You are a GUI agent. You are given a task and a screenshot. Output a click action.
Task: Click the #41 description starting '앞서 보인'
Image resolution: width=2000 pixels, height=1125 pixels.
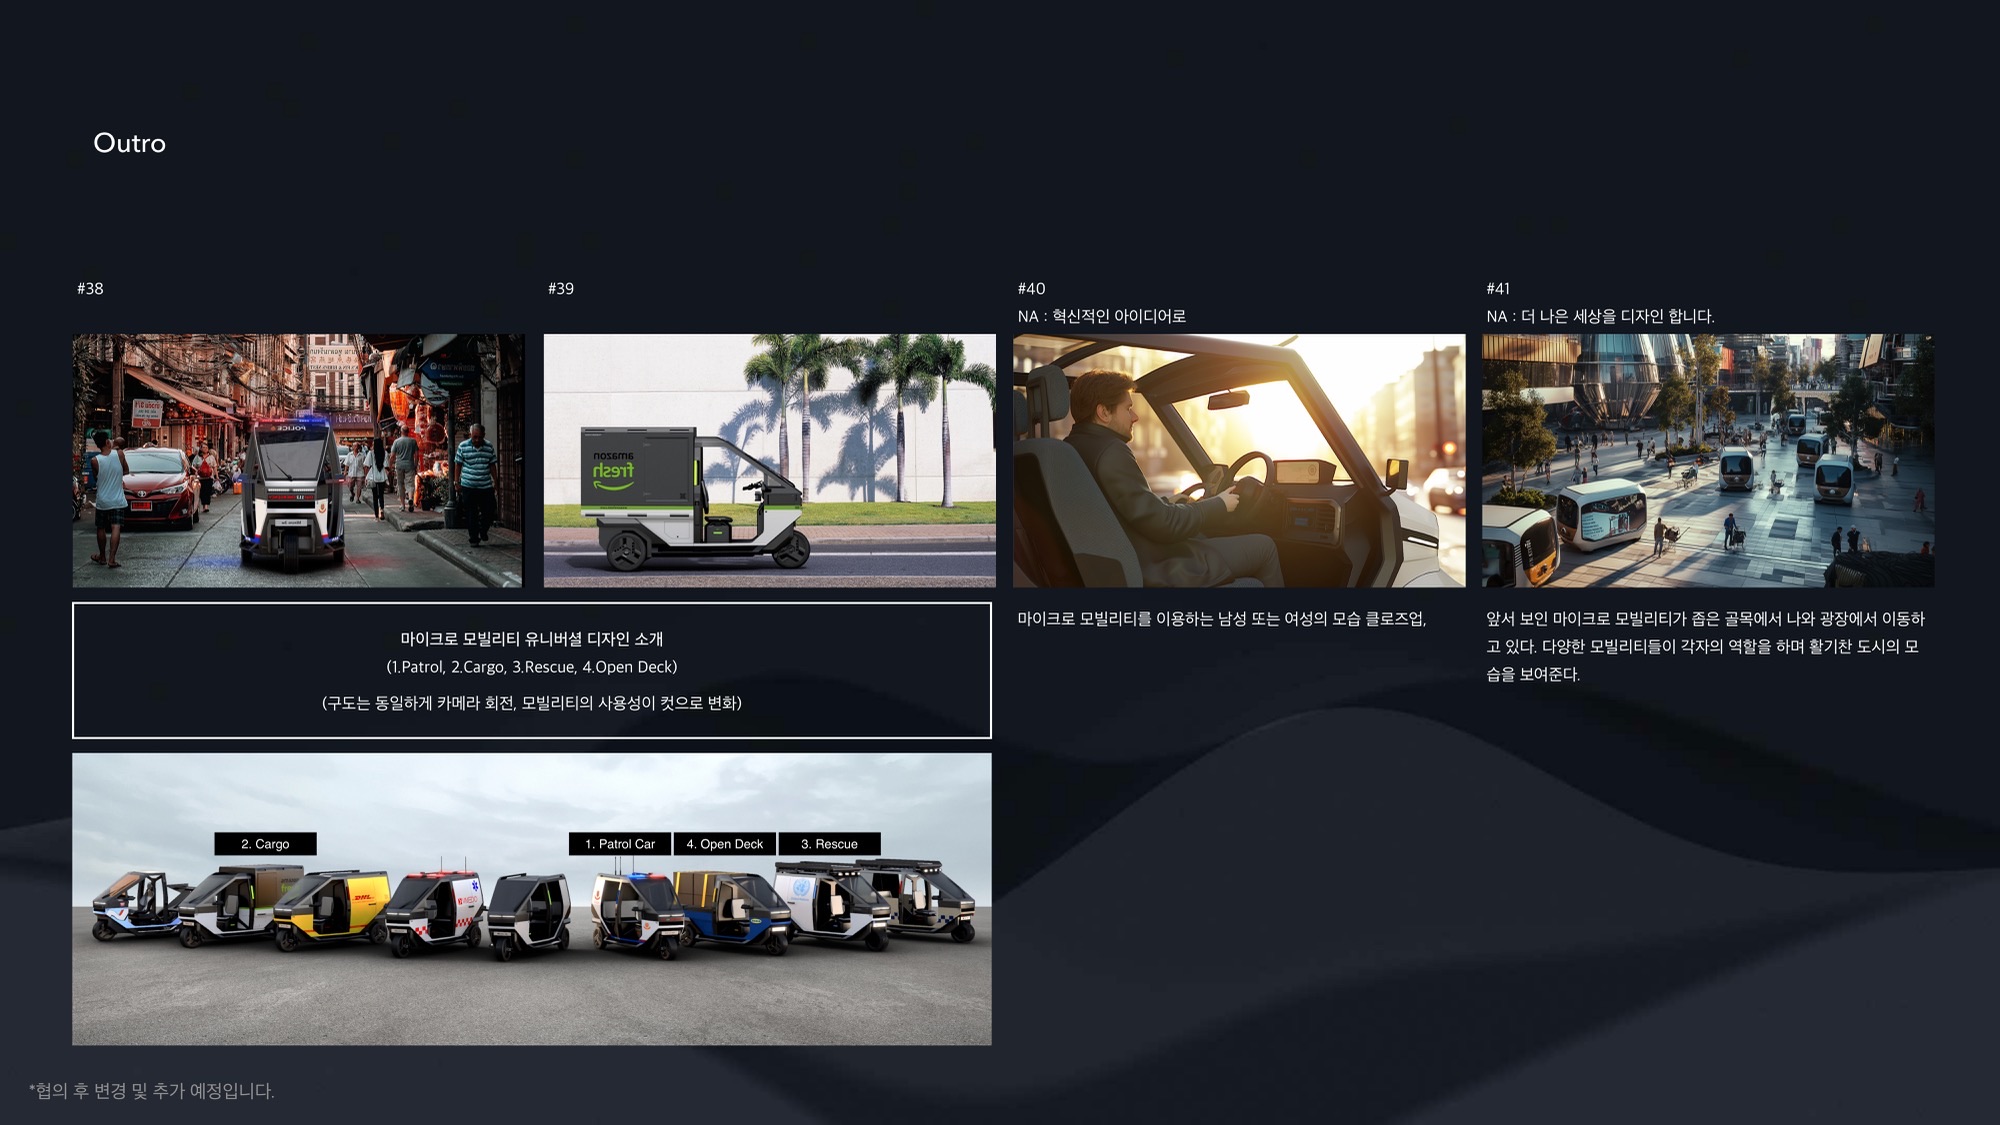click(x=1705, y=646)
